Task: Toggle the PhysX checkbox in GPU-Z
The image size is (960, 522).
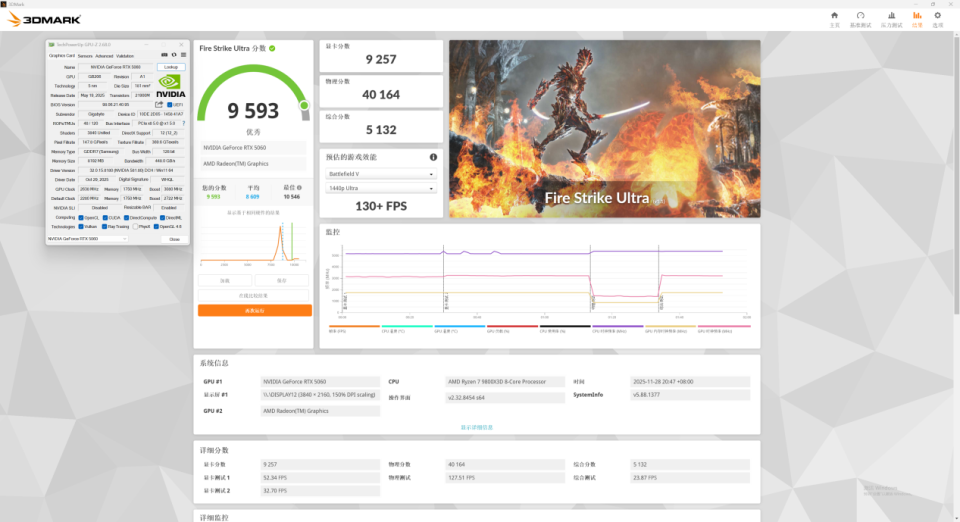Action: 135,226
